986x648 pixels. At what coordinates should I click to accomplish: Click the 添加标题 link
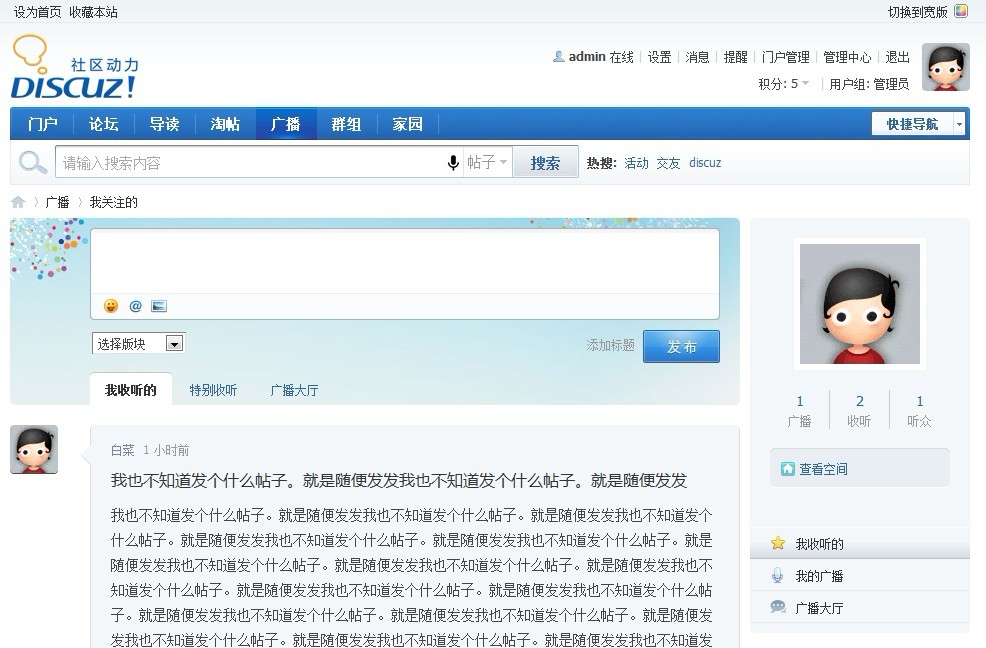coord(610,345)
